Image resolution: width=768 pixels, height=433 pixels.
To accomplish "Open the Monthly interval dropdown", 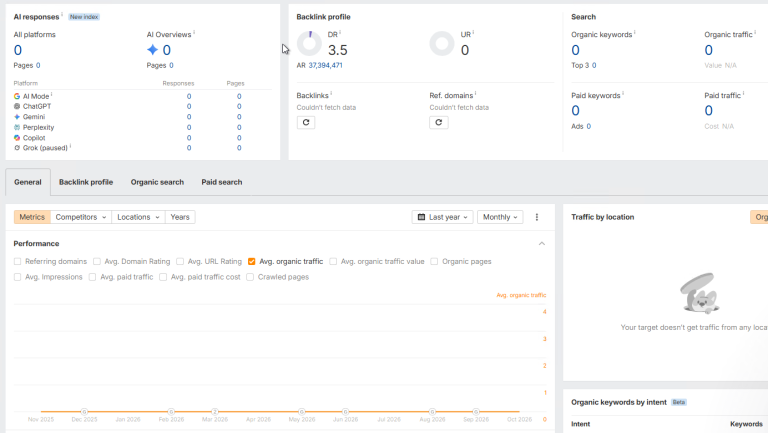I will click(x=500, y=217).
